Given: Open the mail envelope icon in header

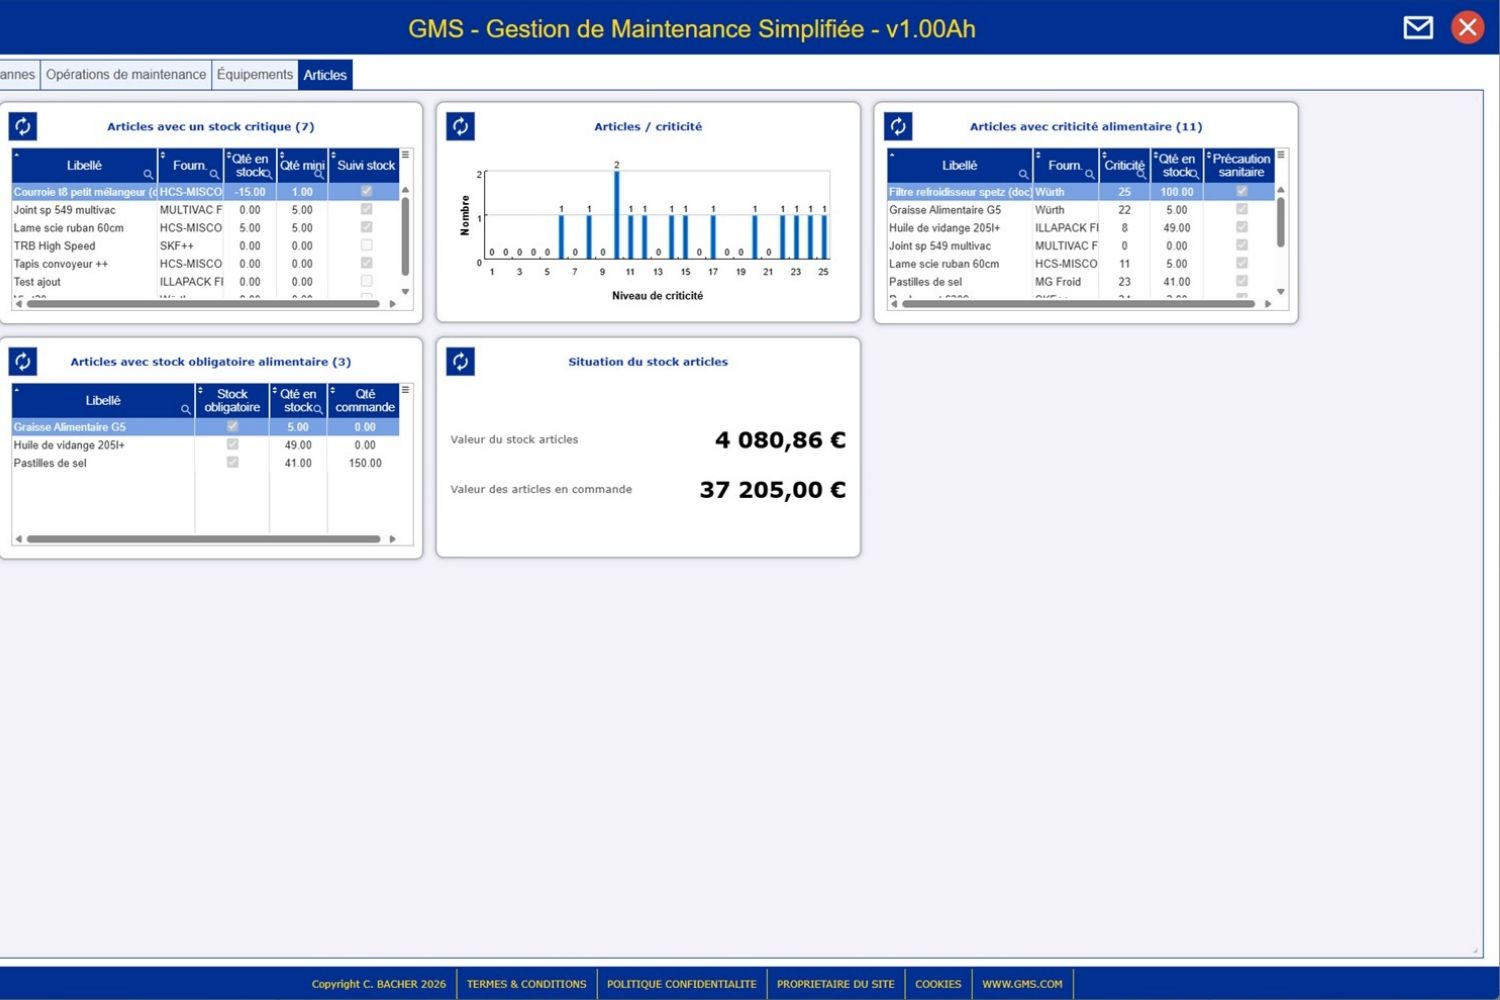Looking at the screenshot, I should click(x=1417, y=27).
